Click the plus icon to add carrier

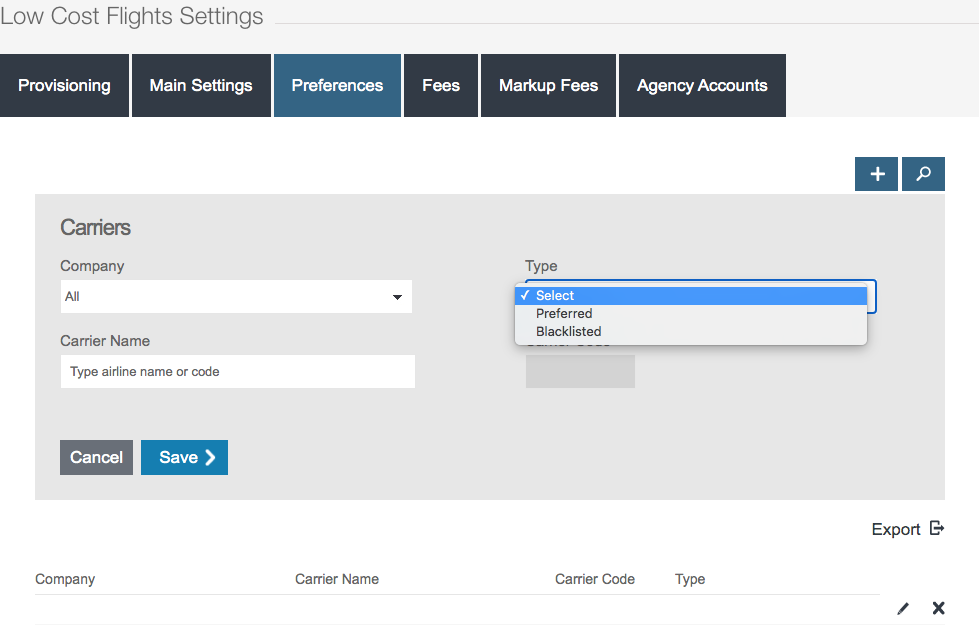[x=876, y=174]
